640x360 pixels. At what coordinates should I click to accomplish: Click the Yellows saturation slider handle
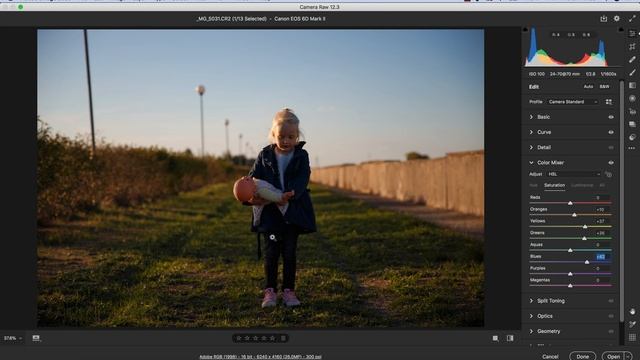pos(585,226)
